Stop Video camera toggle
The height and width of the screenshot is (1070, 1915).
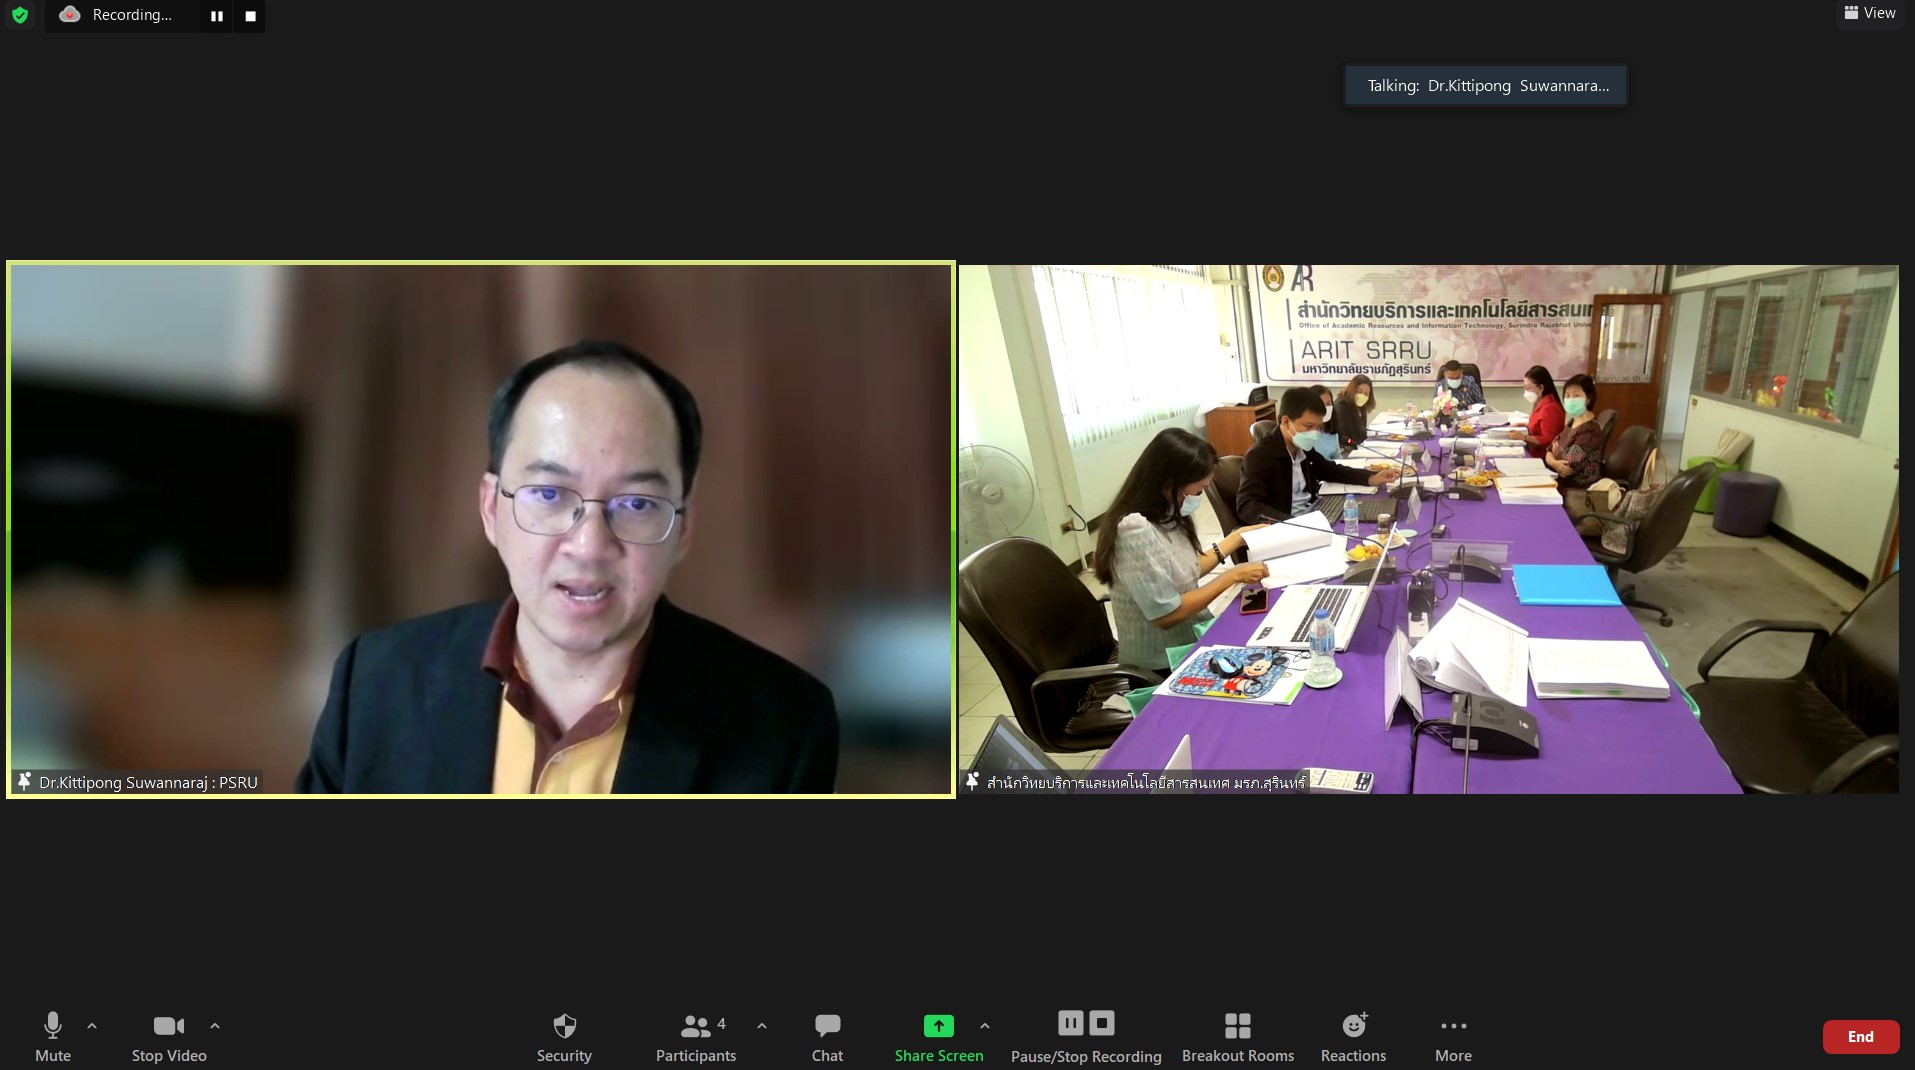click(x=168, y=1037)
